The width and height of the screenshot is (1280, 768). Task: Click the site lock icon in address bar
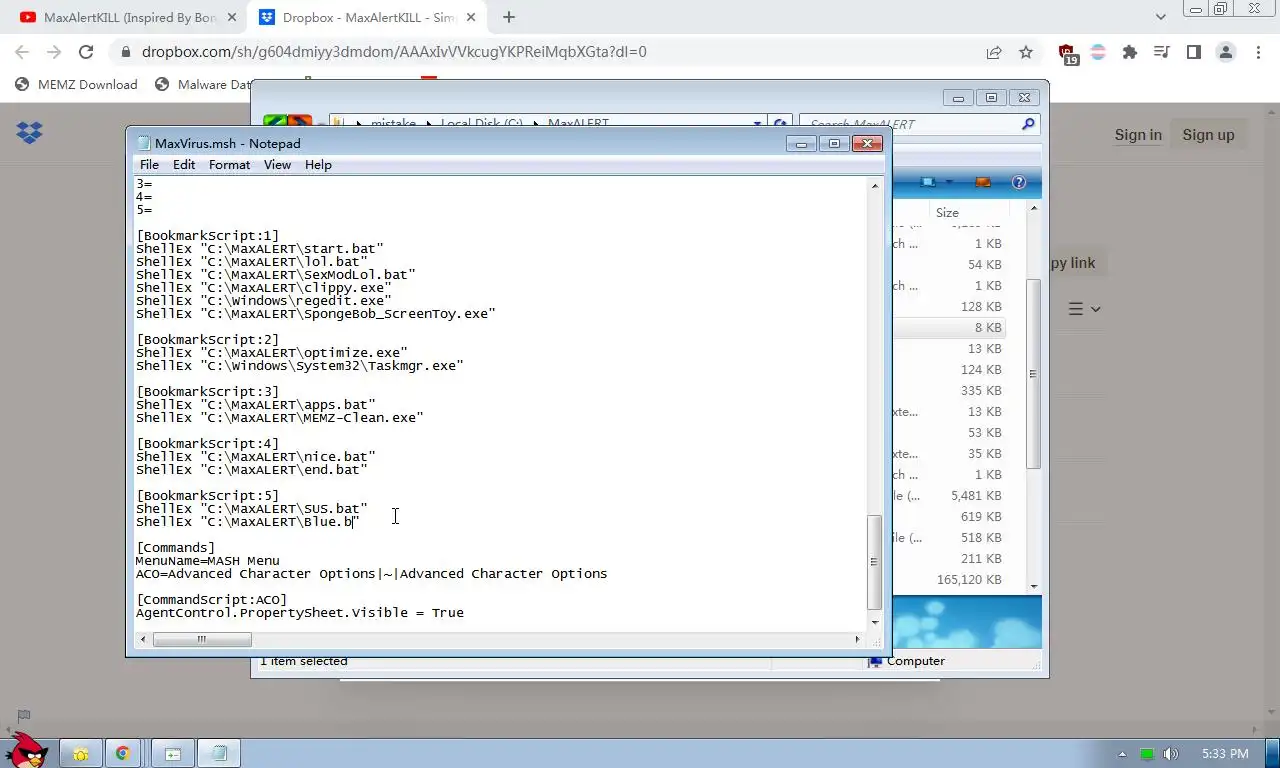click(x=125, y=52)
